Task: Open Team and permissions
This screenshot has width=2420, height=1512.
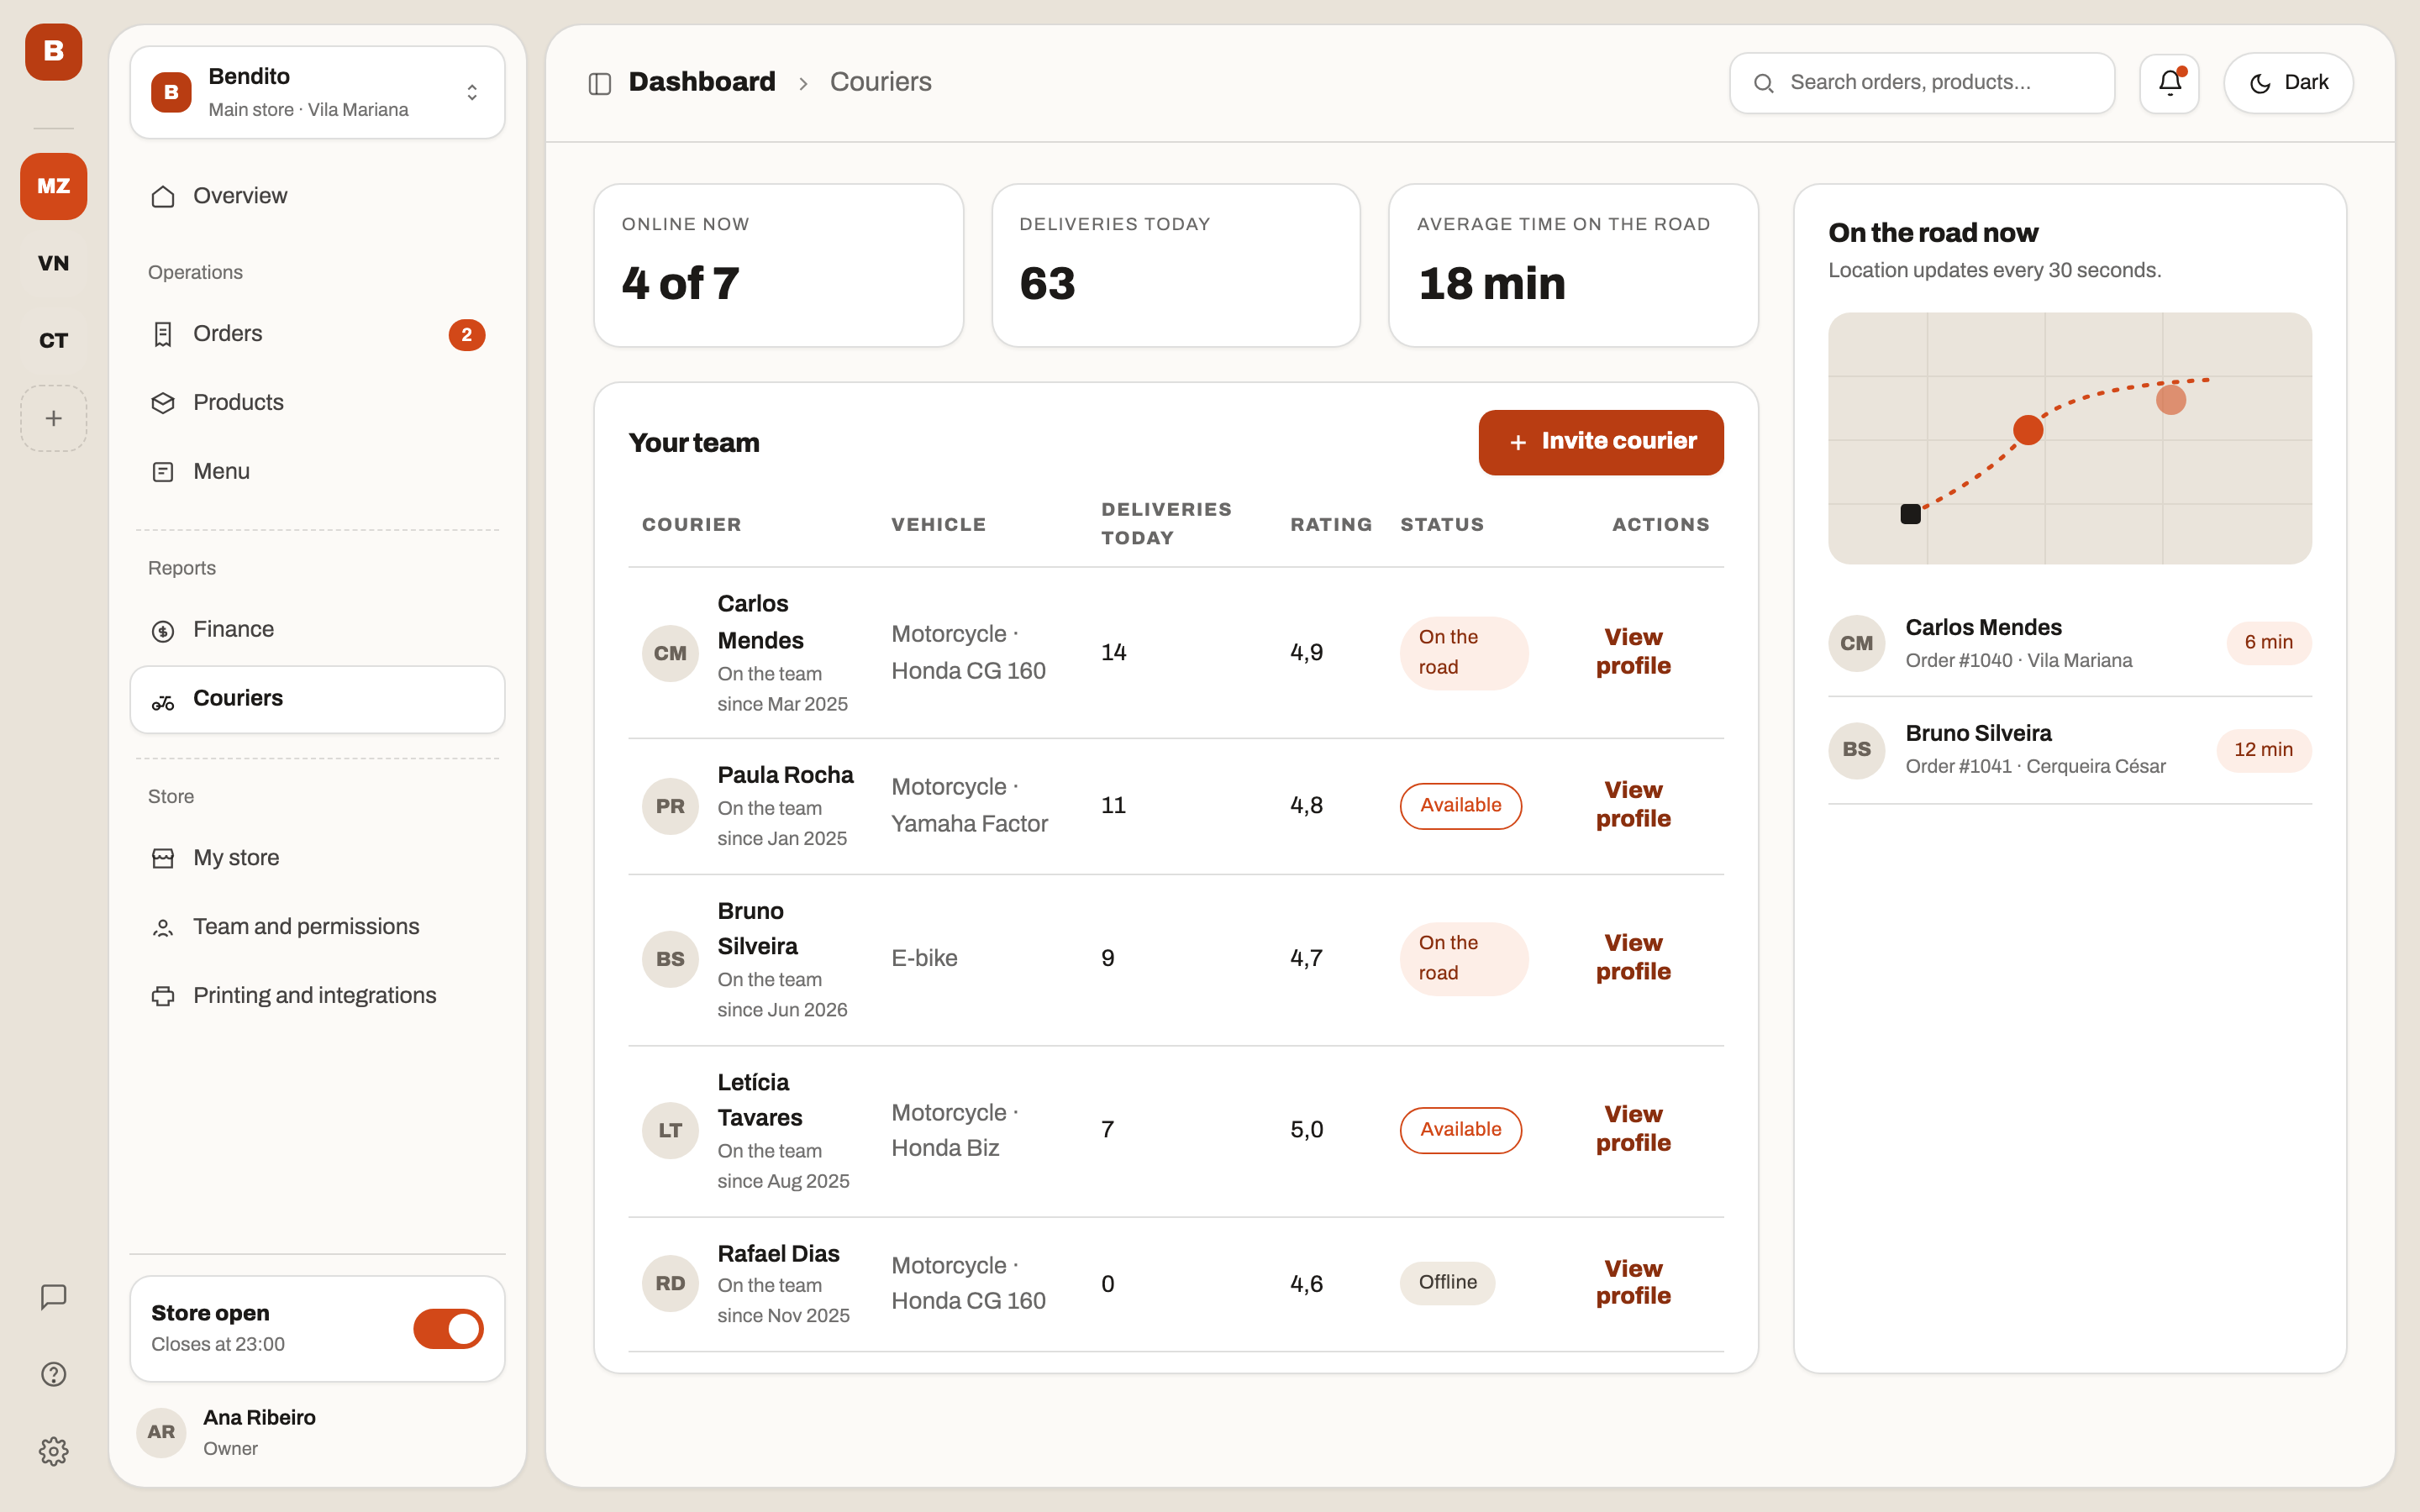Action: pyautogui.click(x=317, y=927)
